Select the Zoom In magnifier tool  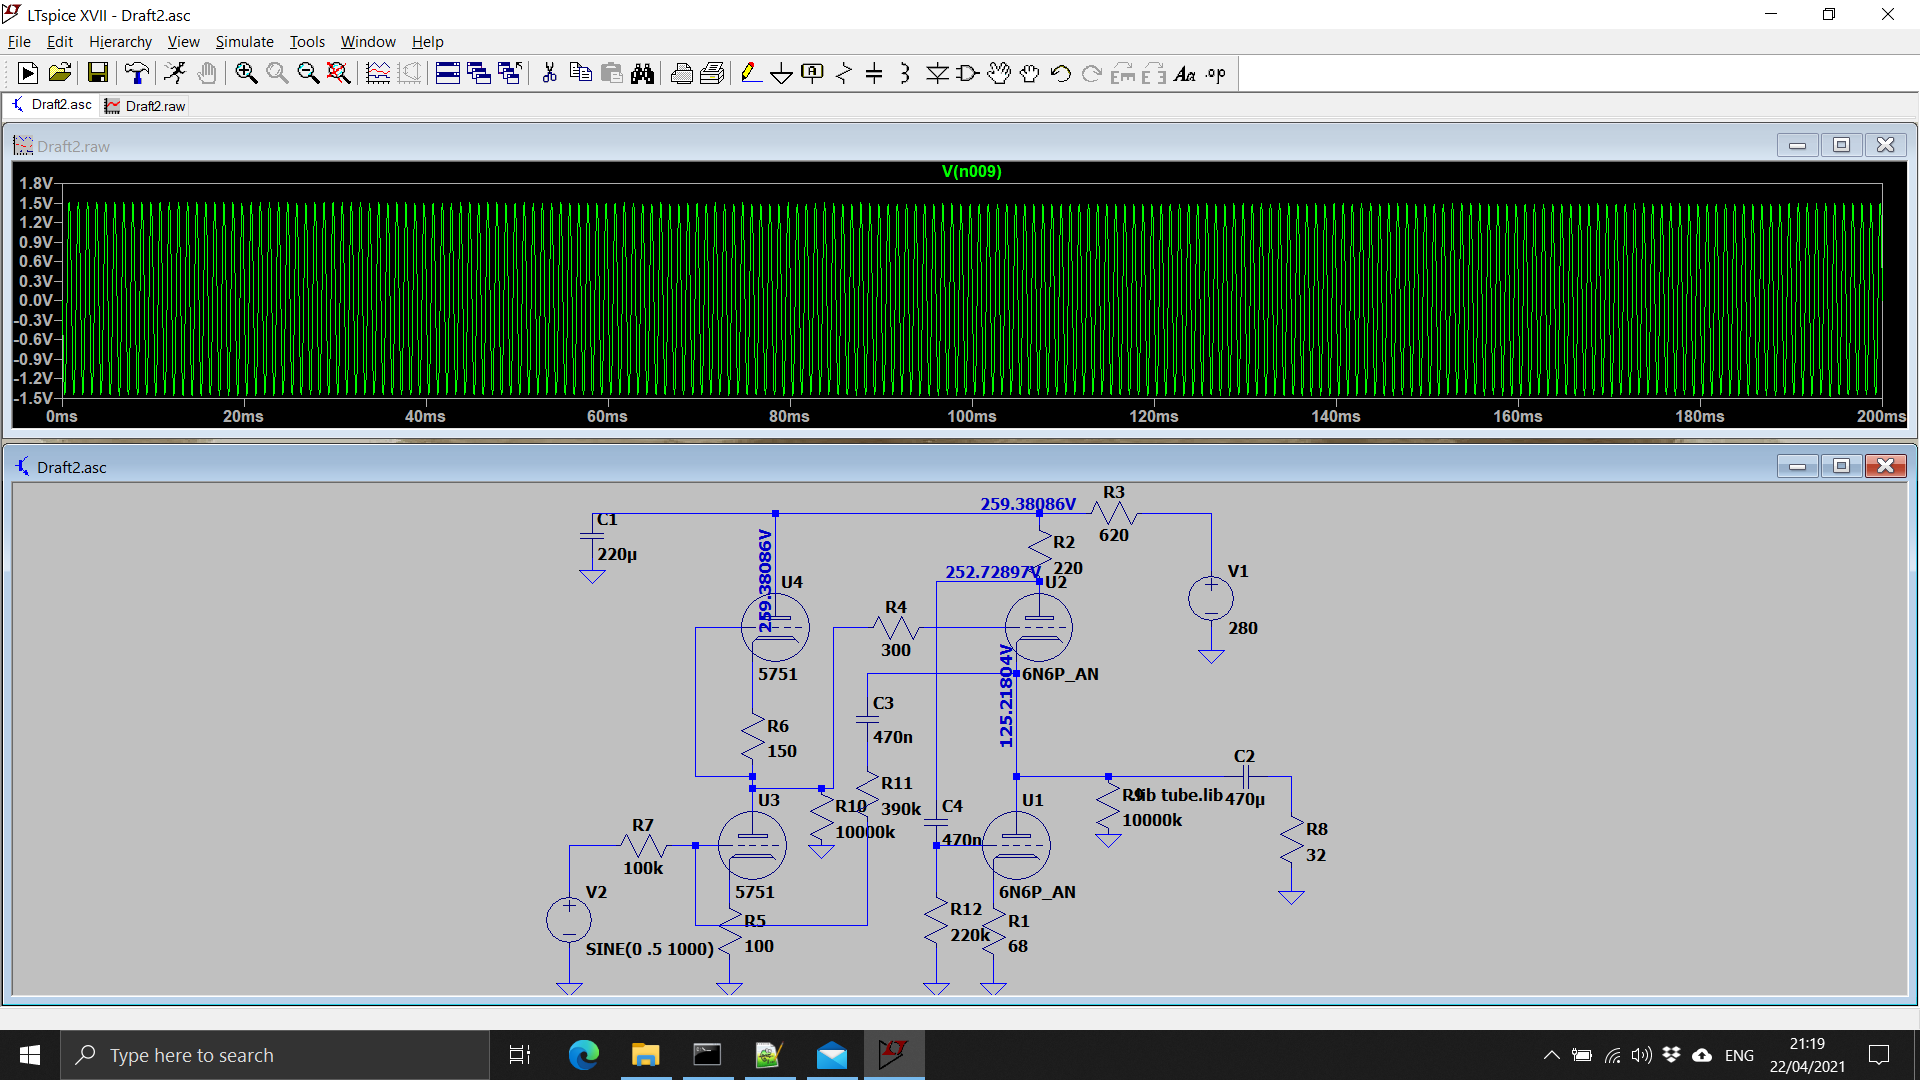pos(246,73)
